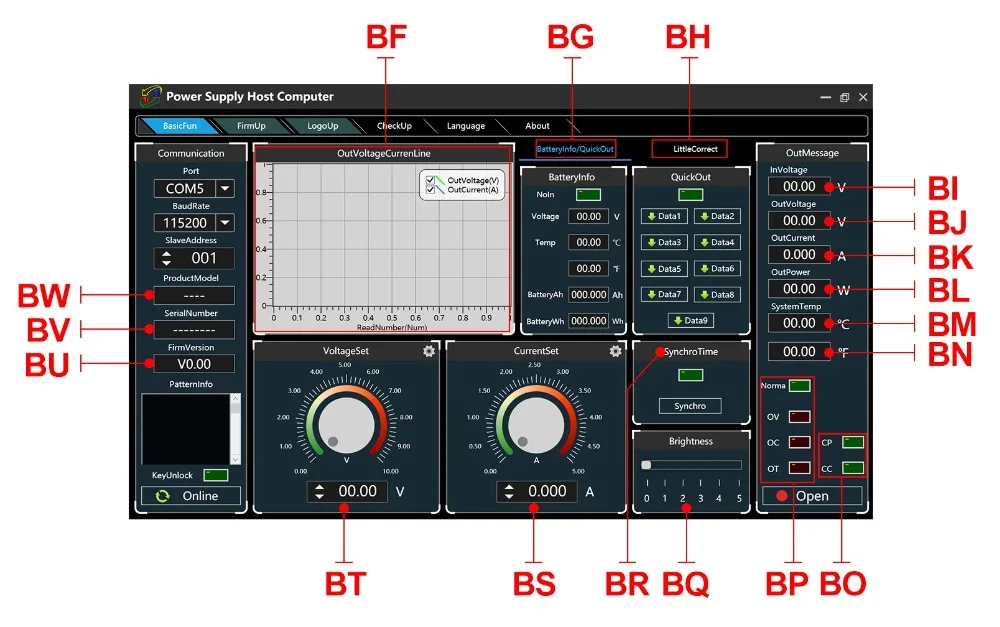Click the Norma status indicator
The height and width of the screenshot is (627, 1000).
800,385
